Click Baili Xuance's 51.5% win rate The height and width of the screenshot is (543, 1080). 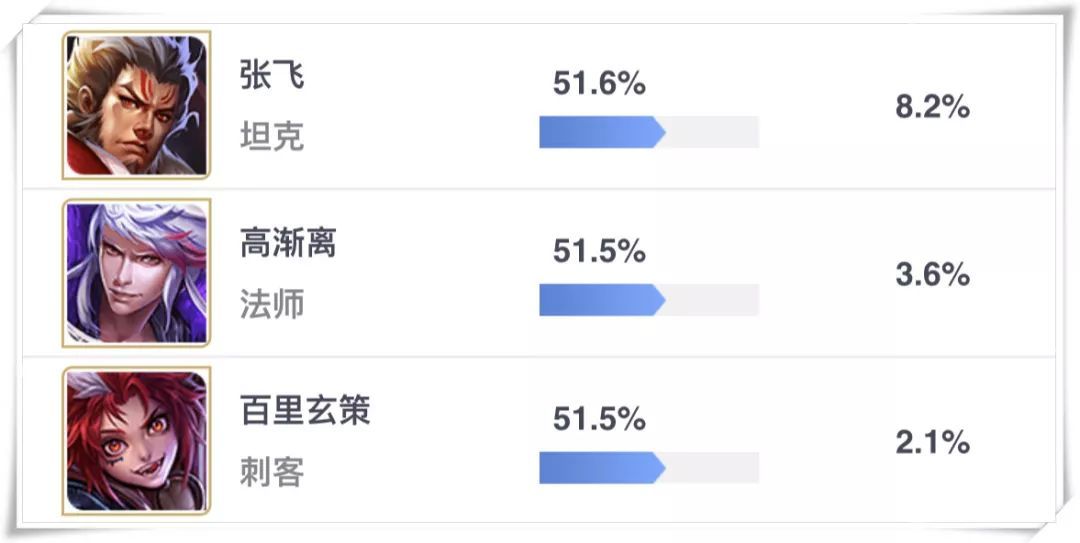pyautogui.click(x=599, y=420)
